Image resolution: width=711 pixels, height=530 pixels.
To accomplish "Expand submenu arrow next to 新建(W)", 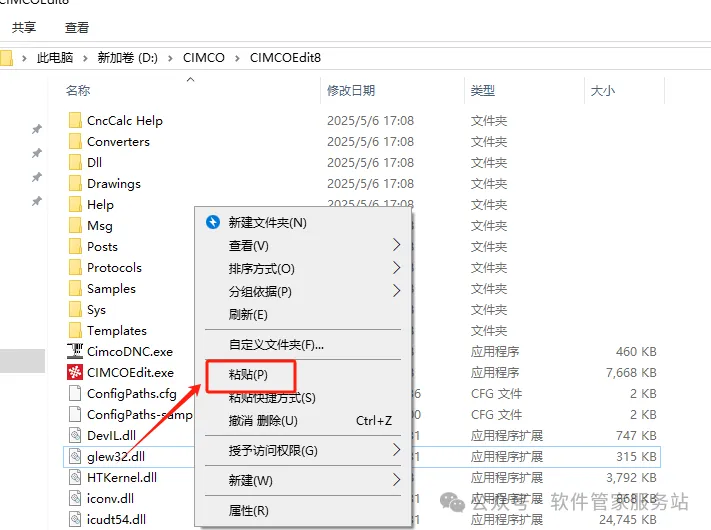I will pyautogui.click(x=396, y=480).
